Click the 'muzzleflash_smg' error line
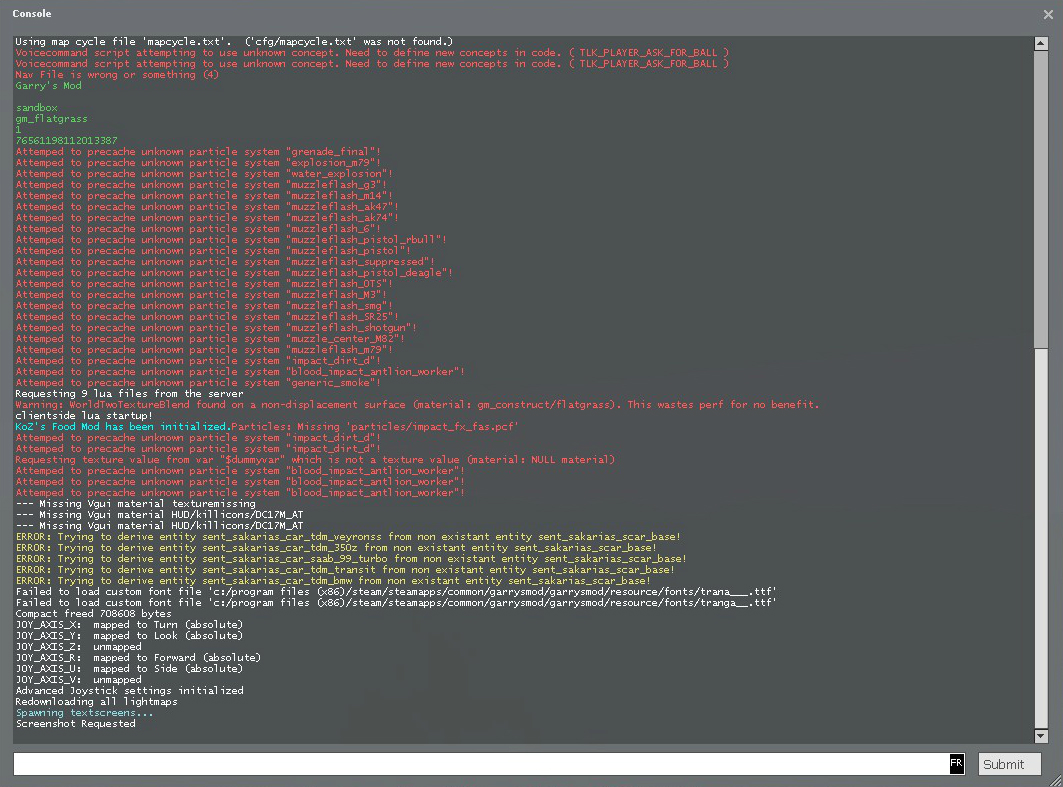Viewport: 1063px width, 787px height. [204, 306]
